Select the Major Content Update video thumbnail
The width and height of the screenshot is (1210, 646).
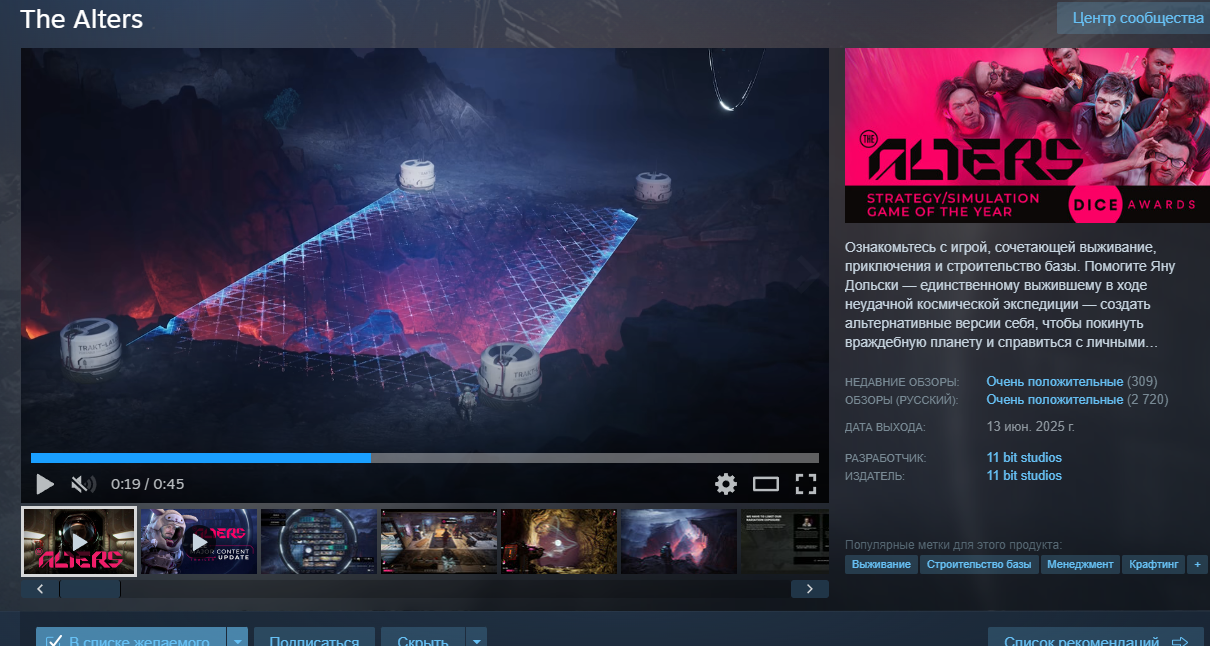click(199, 541)
